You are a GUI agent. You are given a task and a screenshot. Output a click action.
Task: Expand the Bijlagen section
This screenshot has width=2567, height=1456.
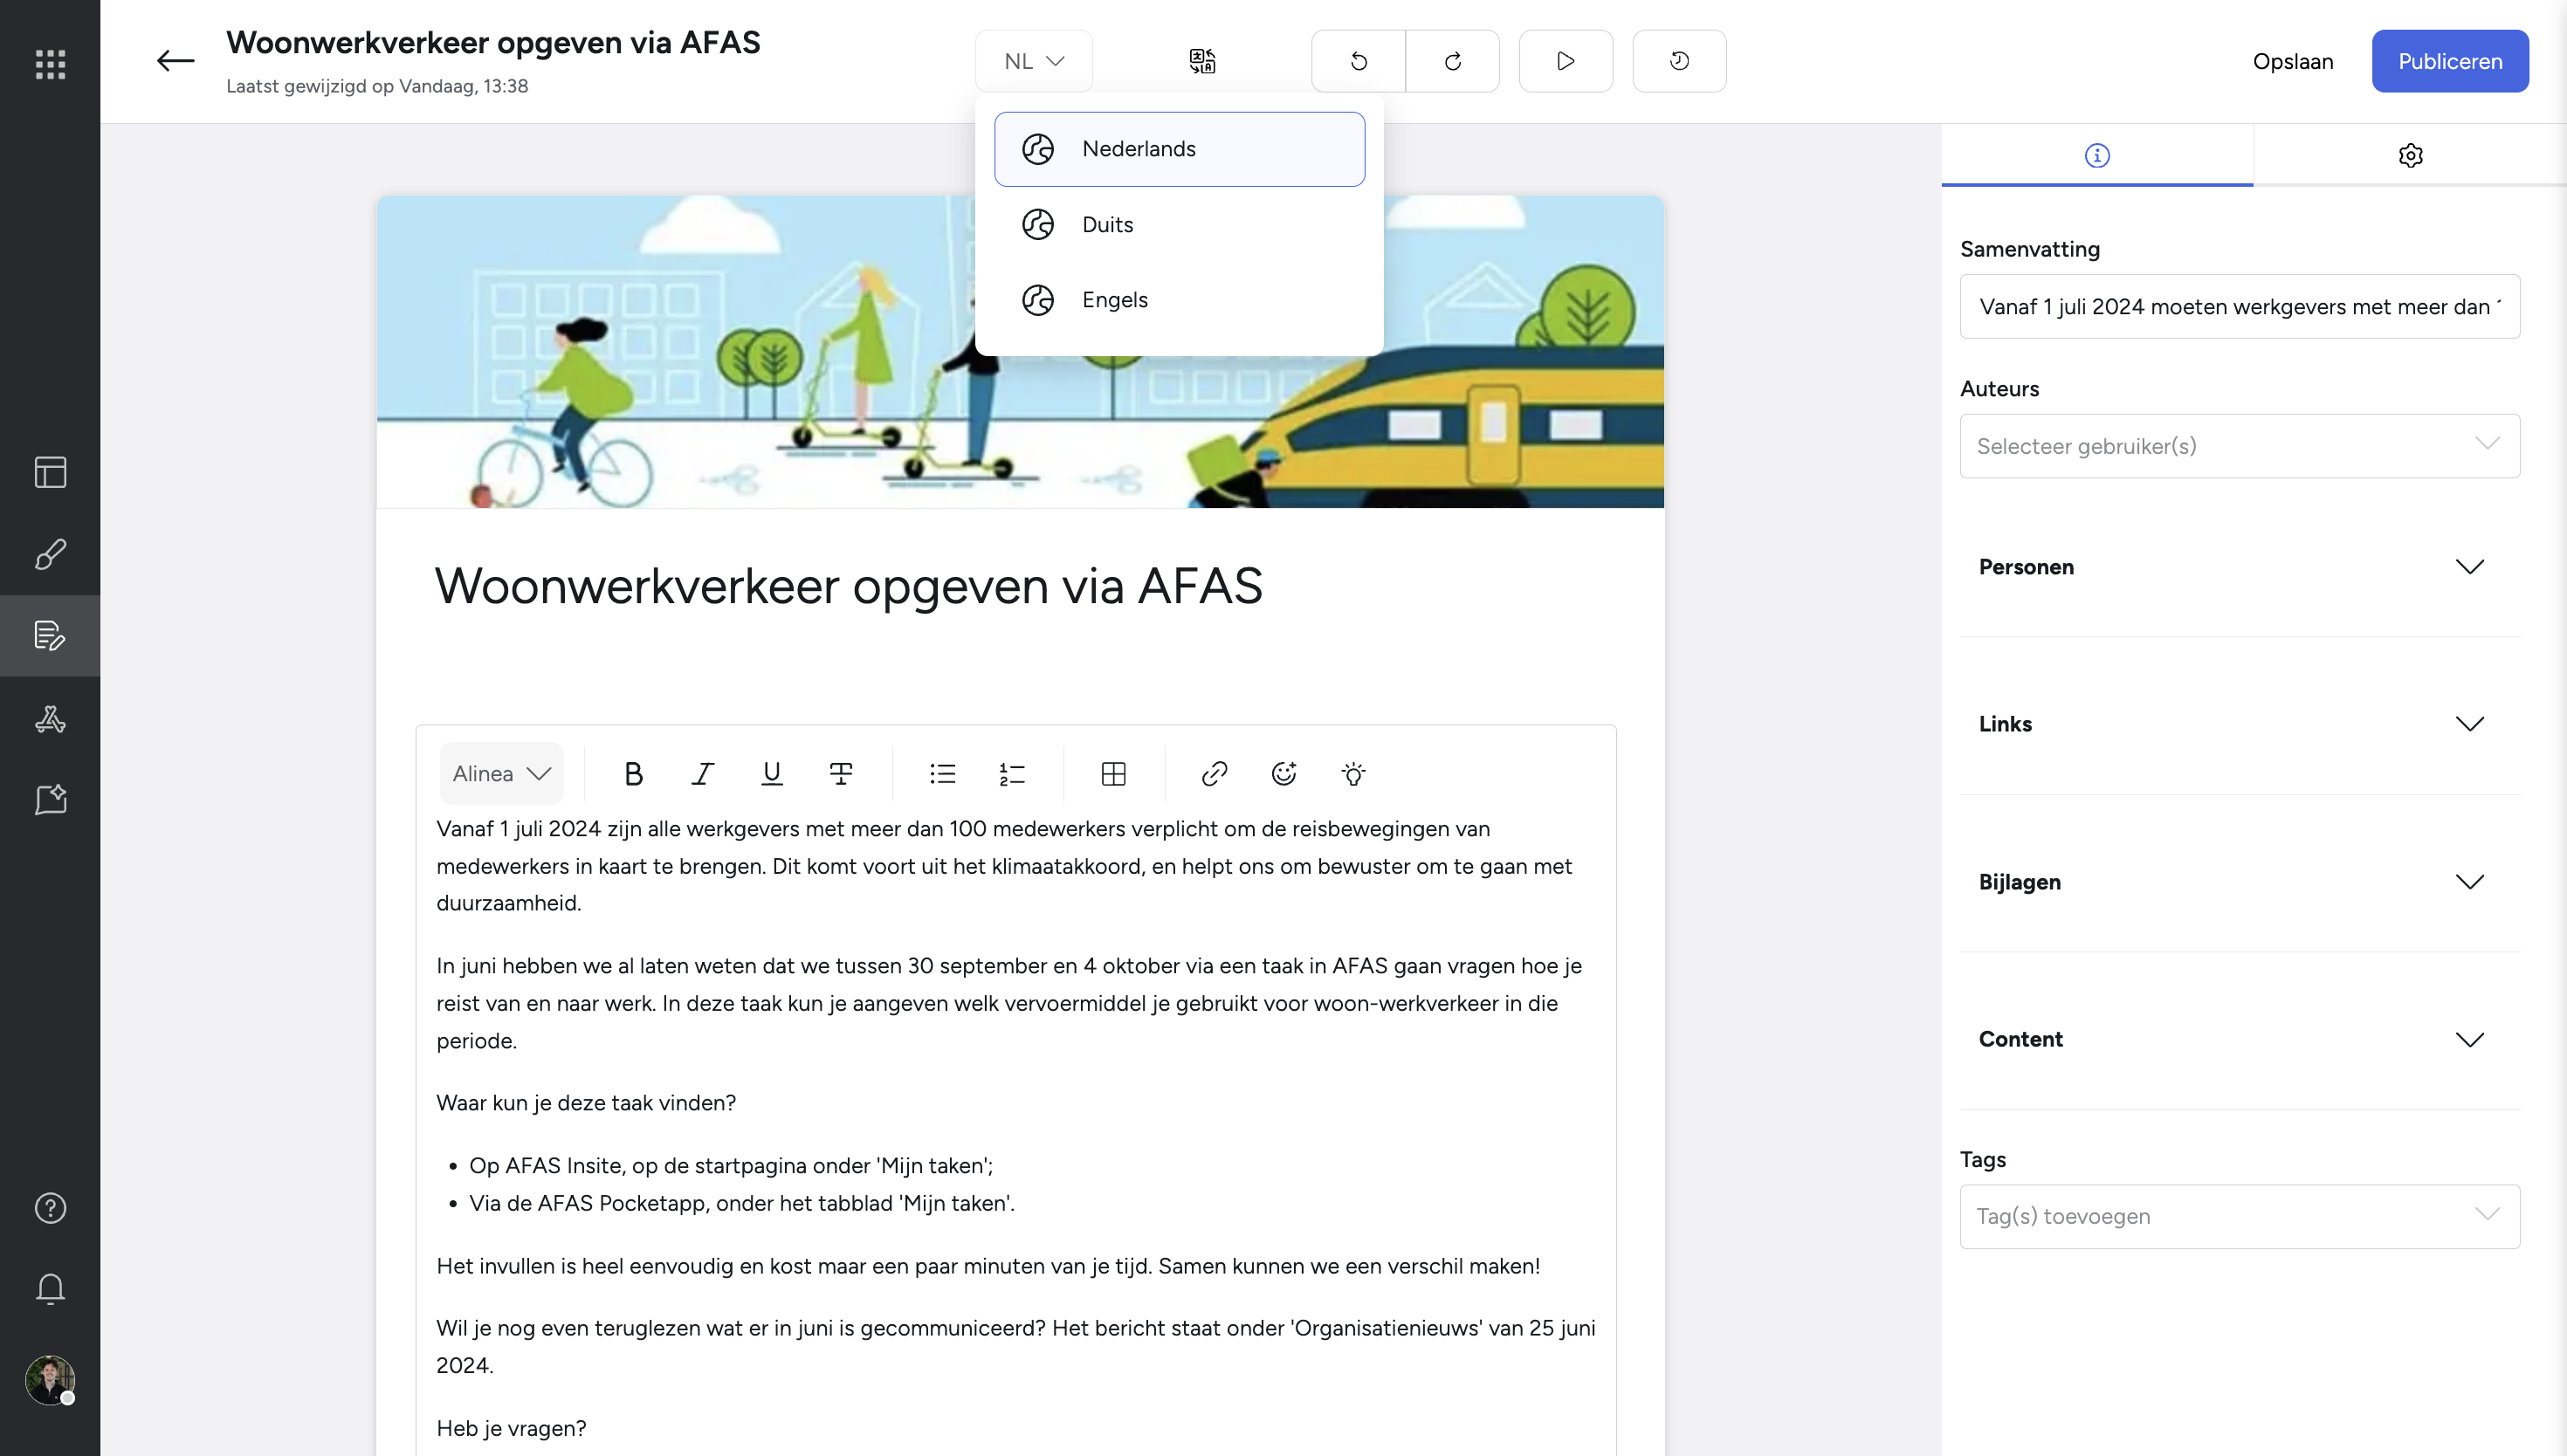click(x=2240, y=882)
